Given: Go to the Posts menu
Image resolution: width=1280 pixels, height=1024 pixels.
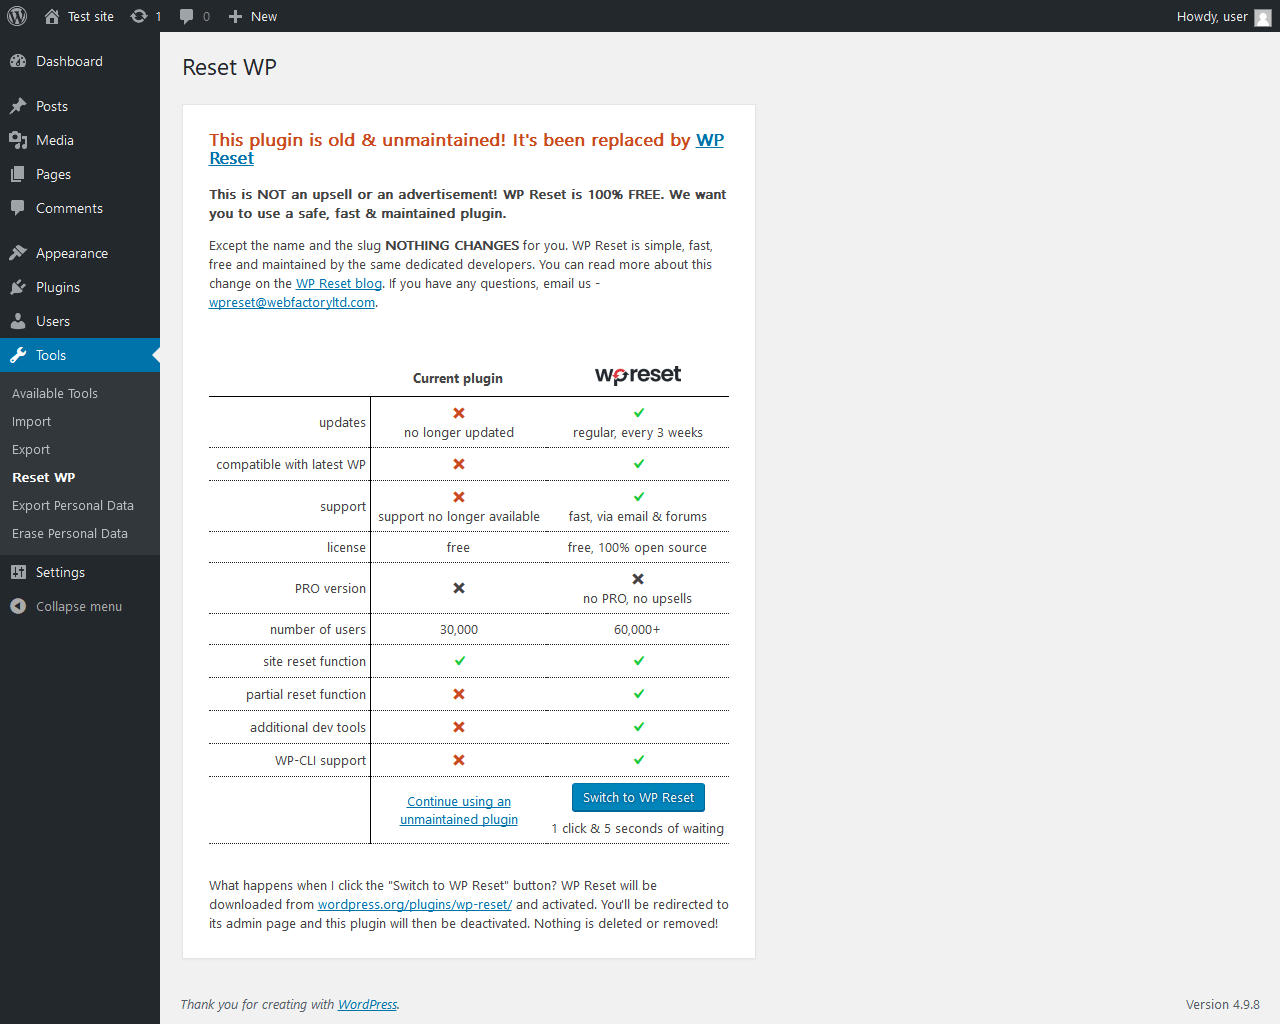Looking at the screenshot, I should point(80,106).
